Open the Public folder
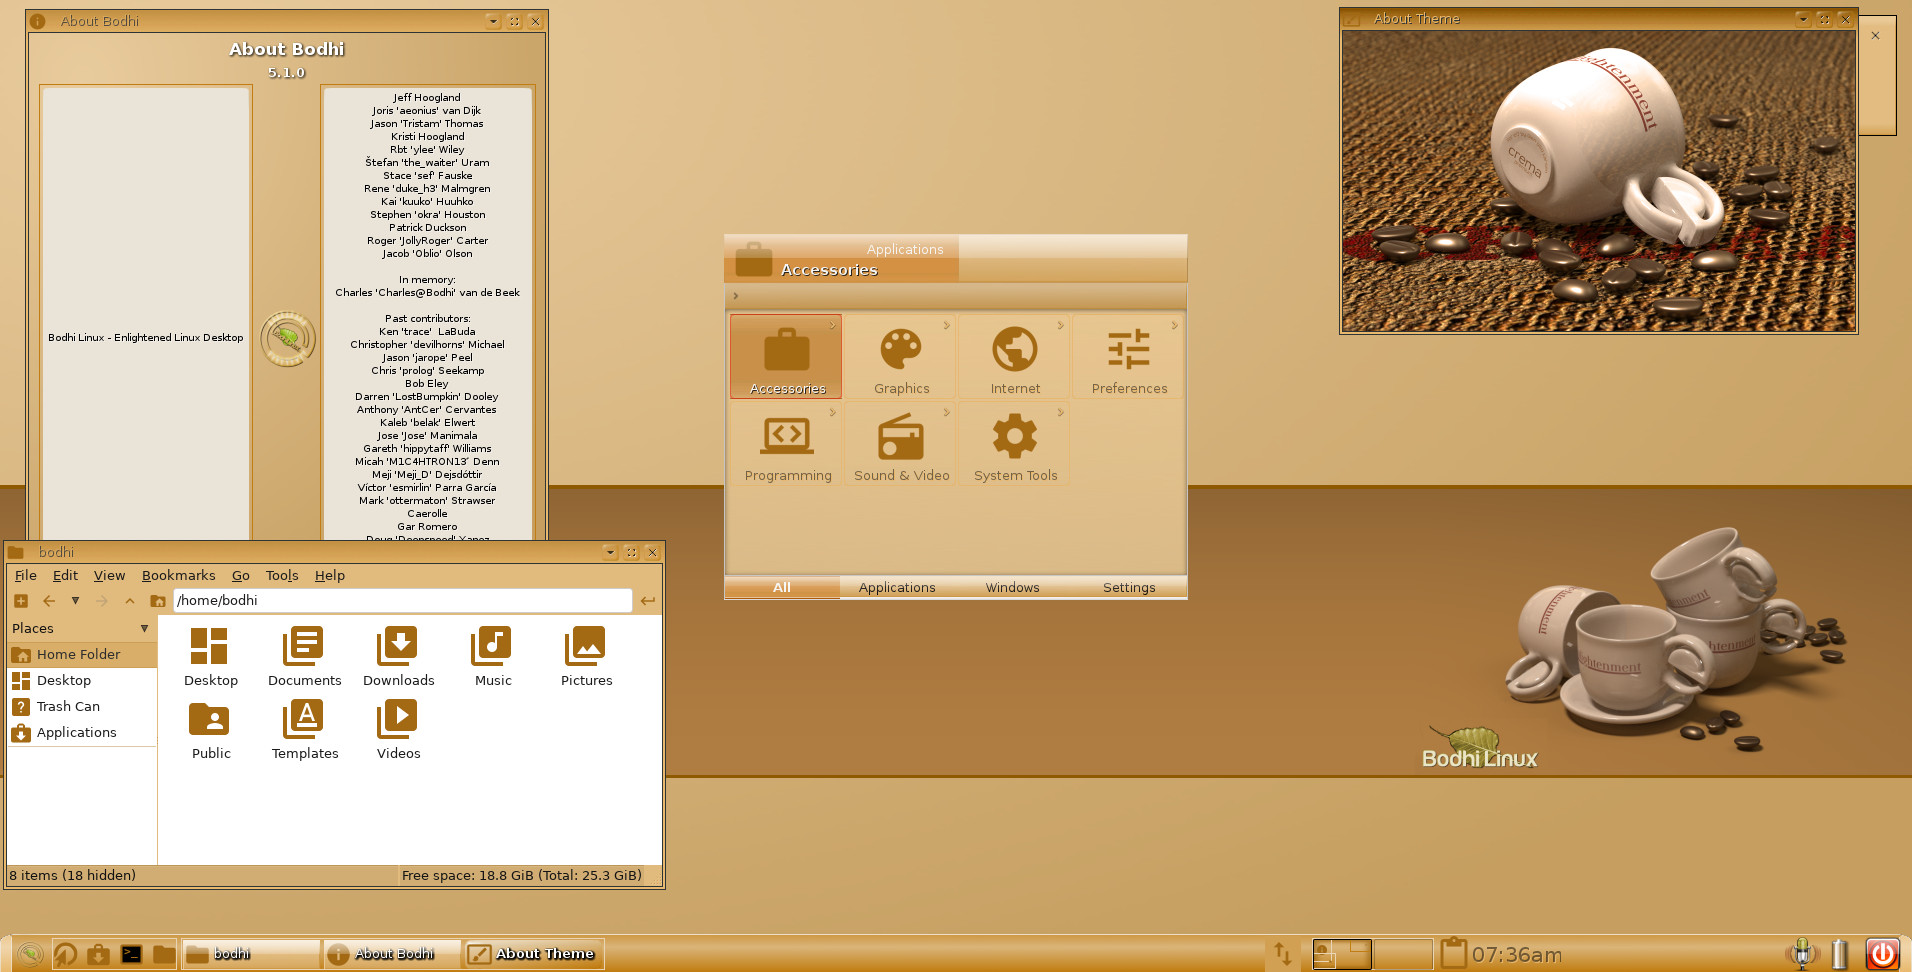 [x=210, y=730]
